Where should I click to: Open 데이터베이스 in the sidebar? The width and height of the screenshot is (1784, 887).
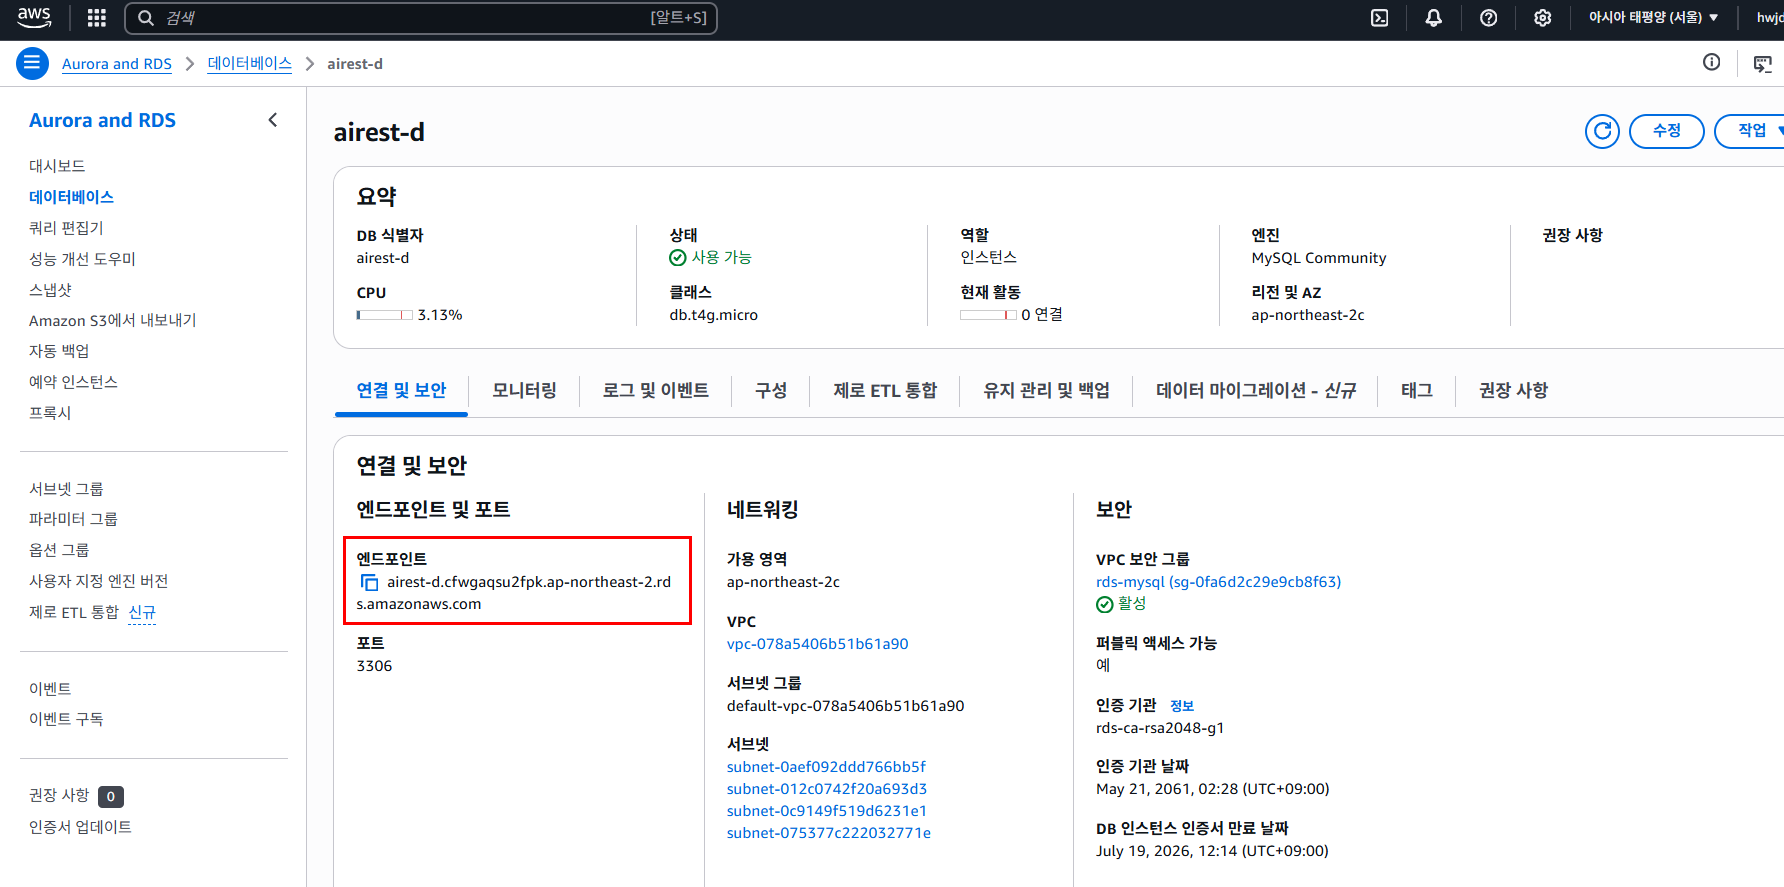coord(71,197)
